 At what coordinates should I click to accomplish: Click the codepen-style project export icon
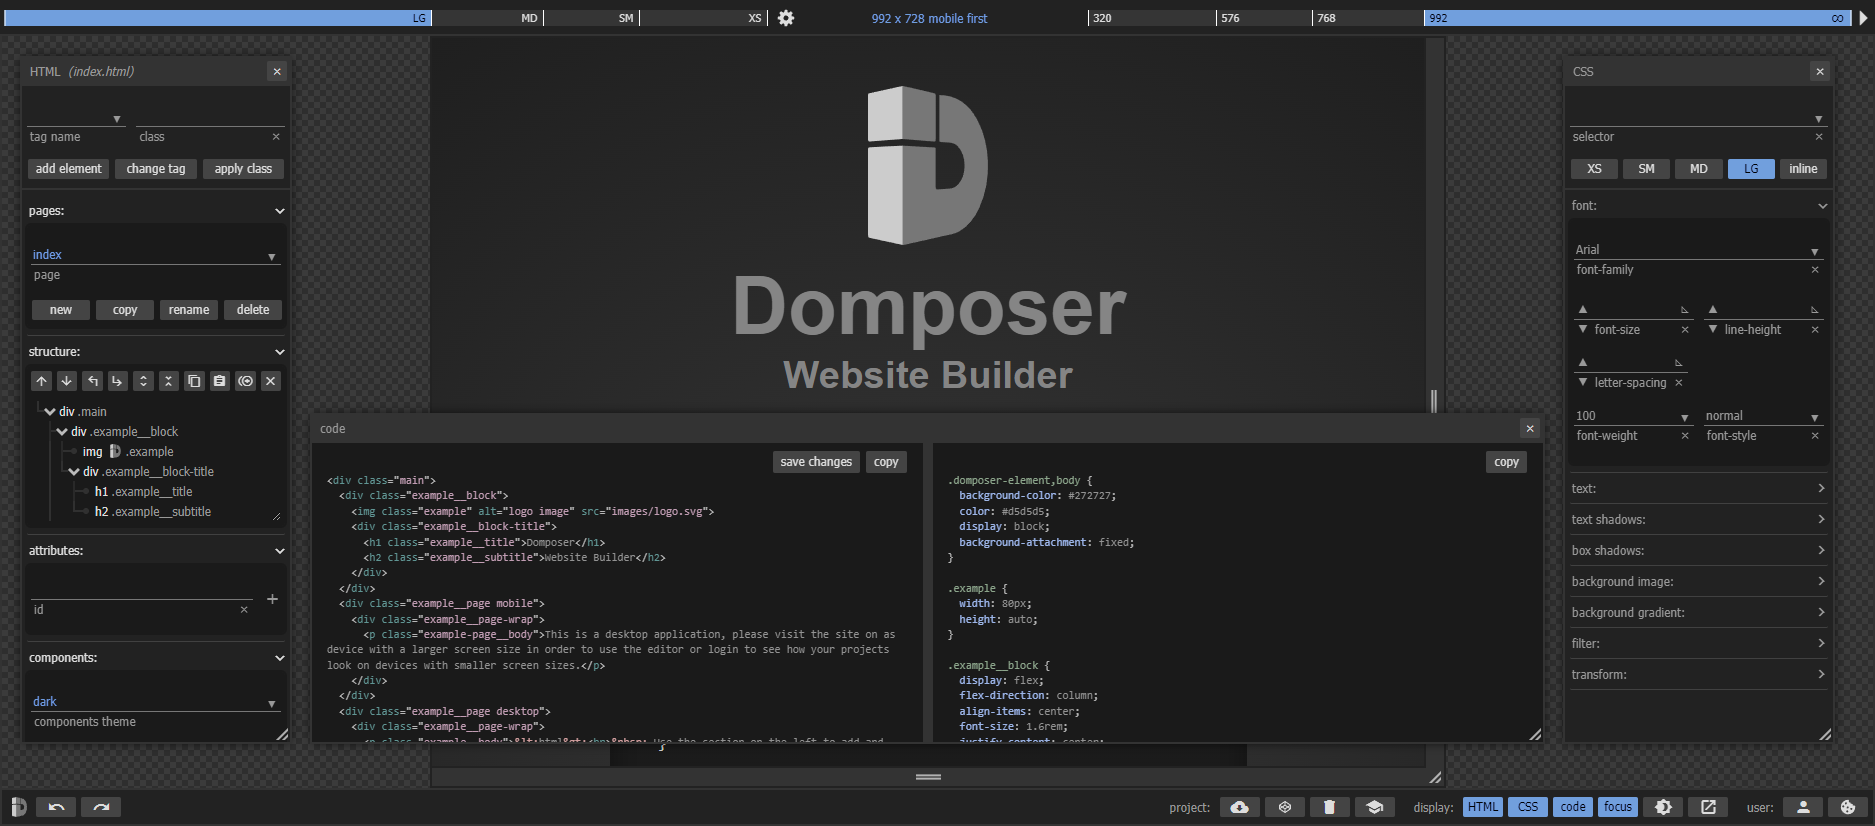pos(1285,807)
